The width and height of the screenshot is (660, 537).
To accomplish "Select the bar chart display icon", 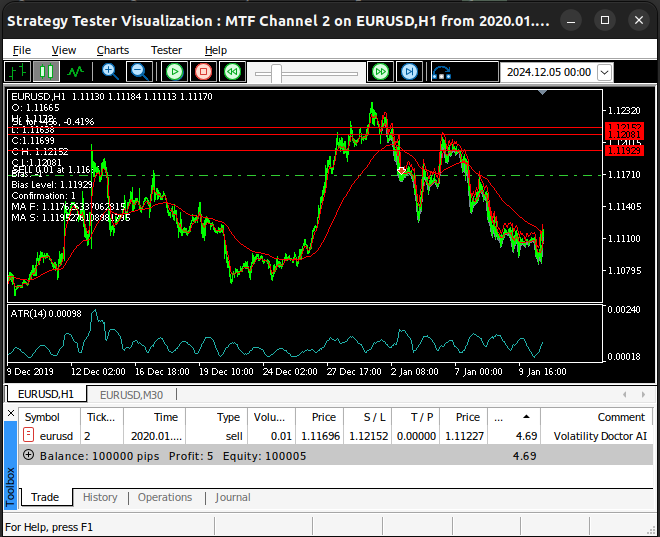I will (x=18, y=72).
